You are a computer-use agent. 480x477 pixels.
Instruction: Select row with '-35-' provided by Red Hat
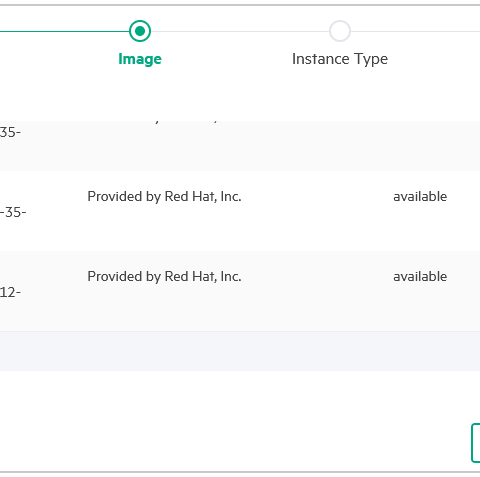pyautogui.click(x=240, y=211)
